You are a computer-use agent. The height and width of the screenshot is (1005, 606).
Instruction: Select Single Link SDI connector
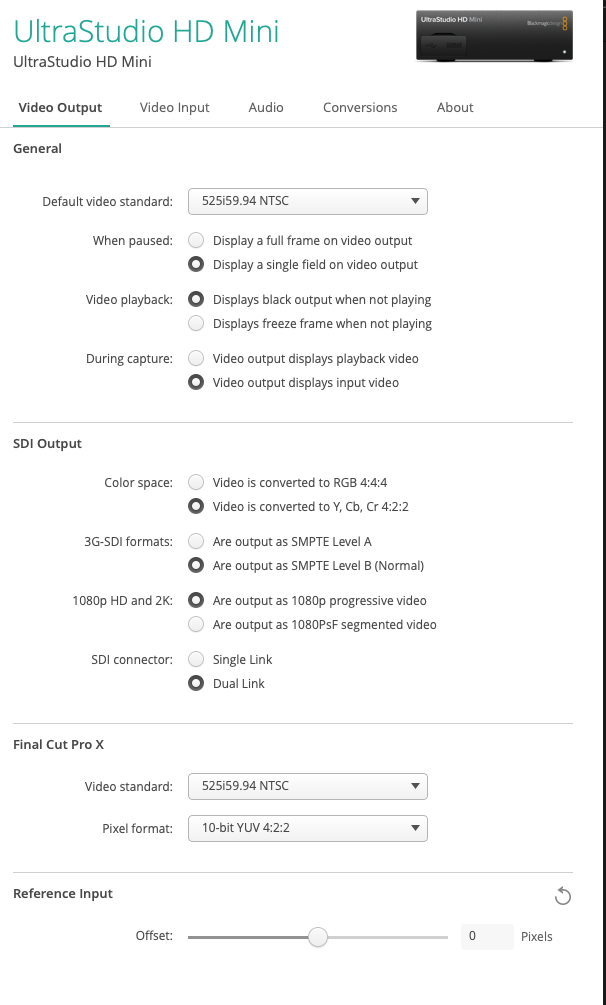(x=196, y=659)
